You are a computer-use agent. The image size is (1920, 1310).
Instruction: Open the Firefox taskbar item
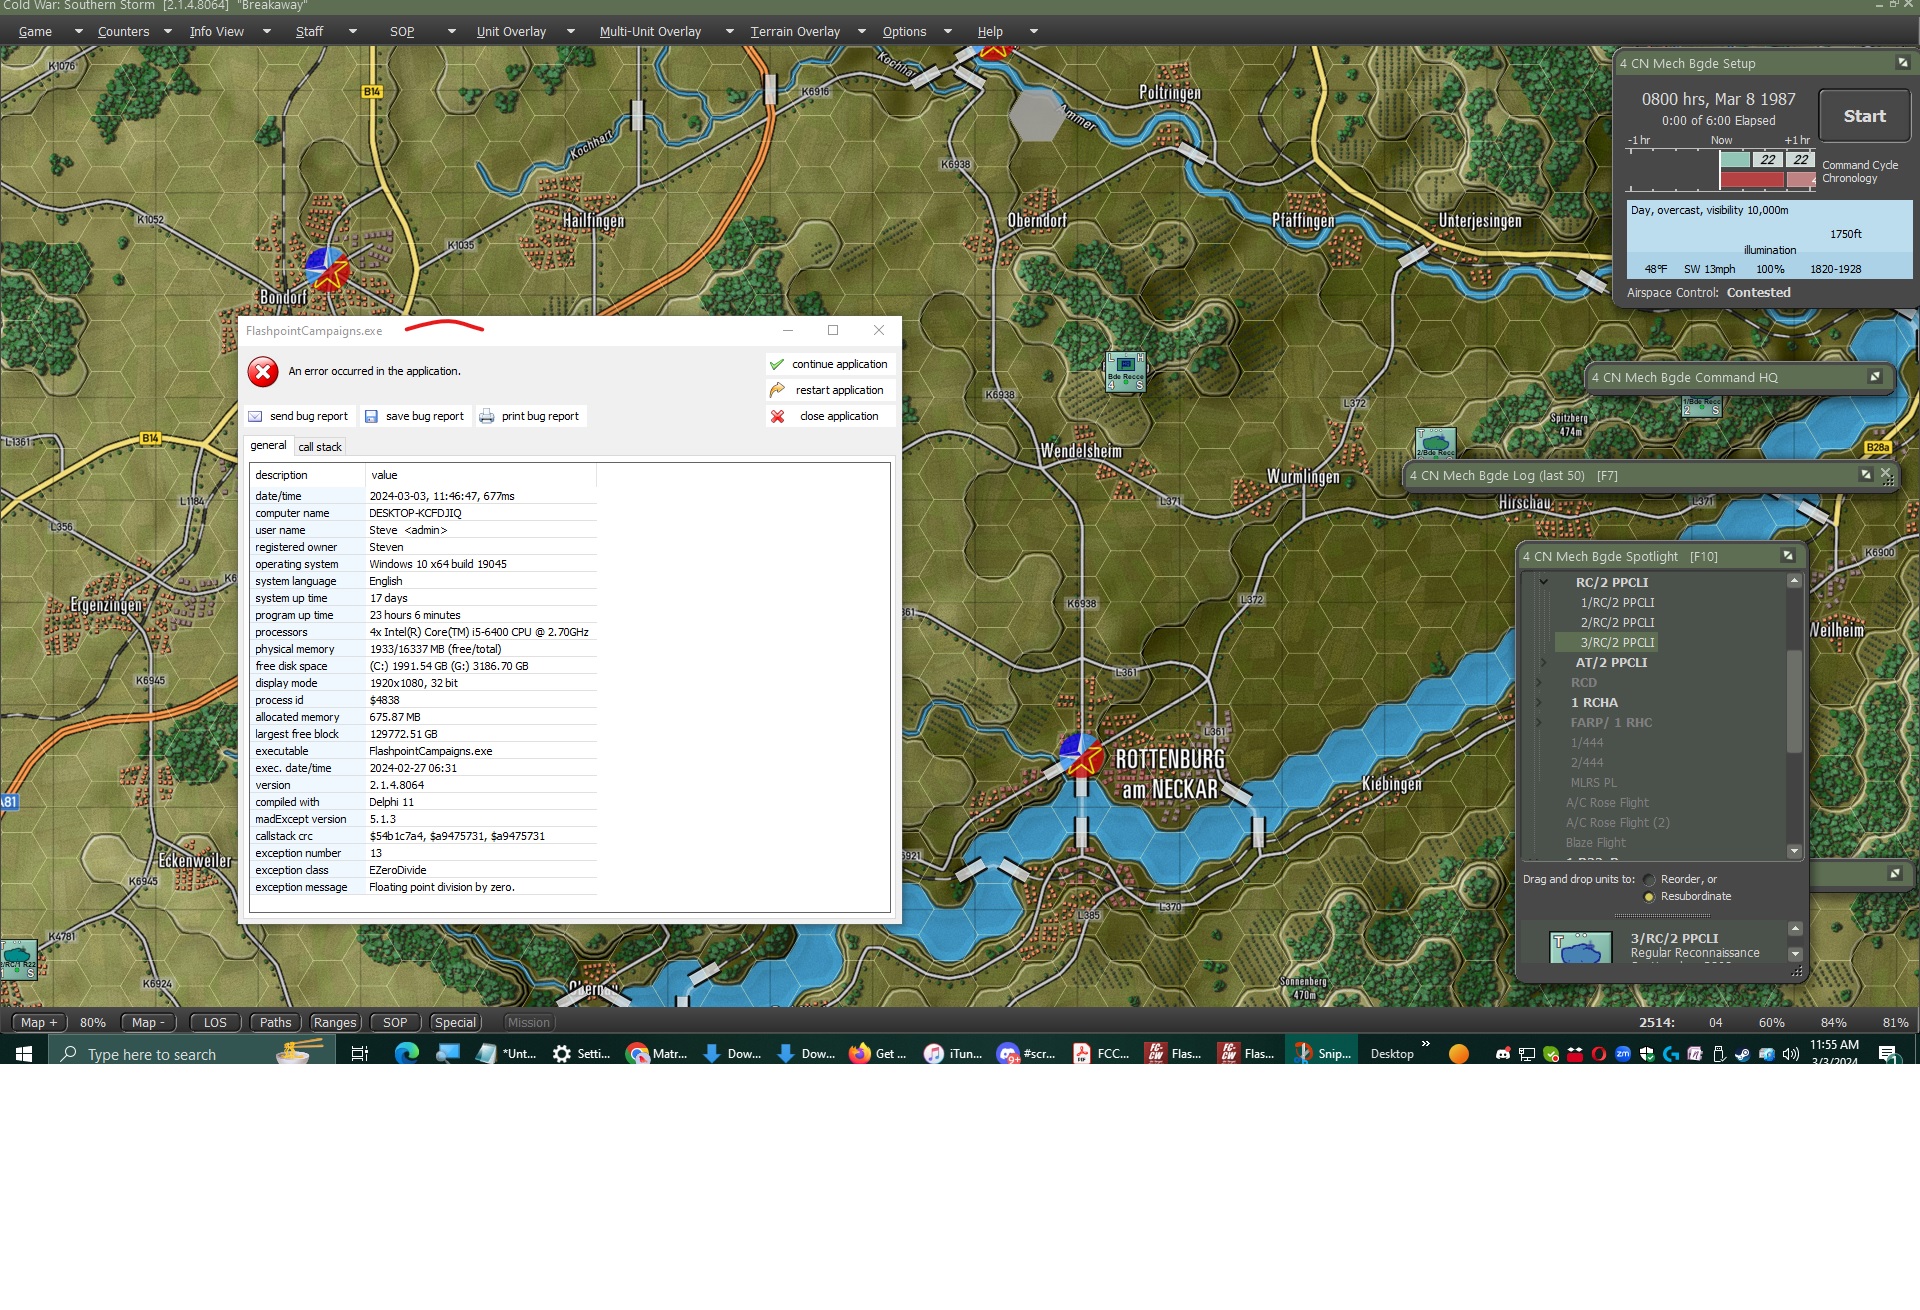click(x=878, y=1053)
